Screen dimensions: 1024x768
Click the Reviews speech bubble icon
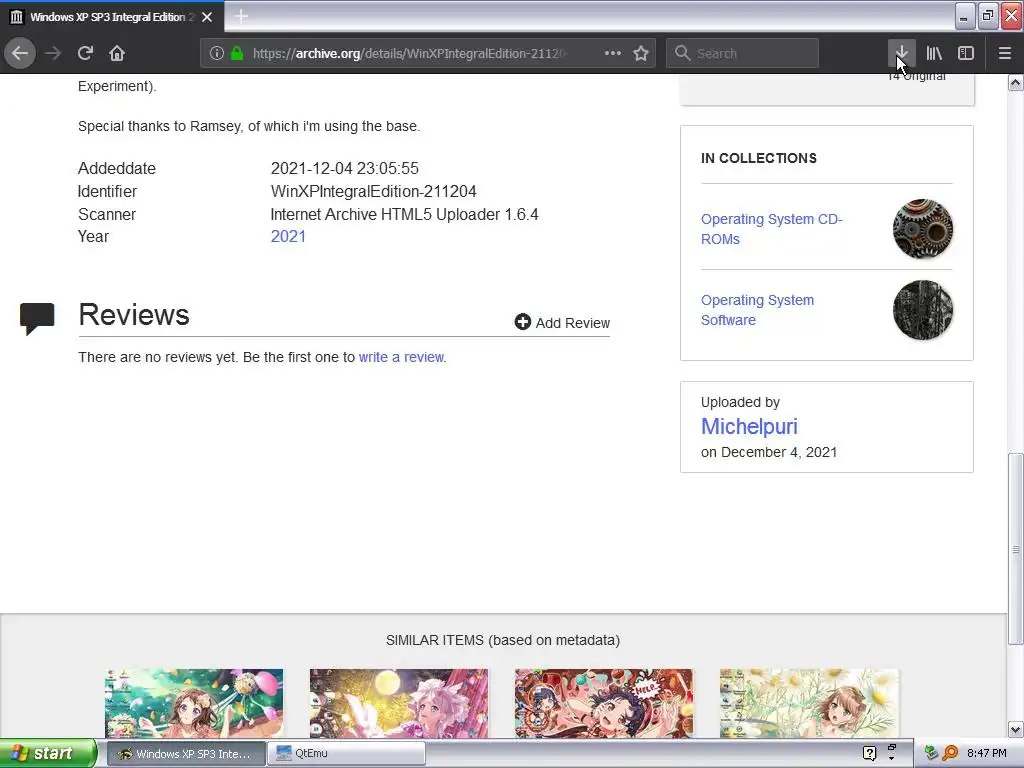[37, 318]
